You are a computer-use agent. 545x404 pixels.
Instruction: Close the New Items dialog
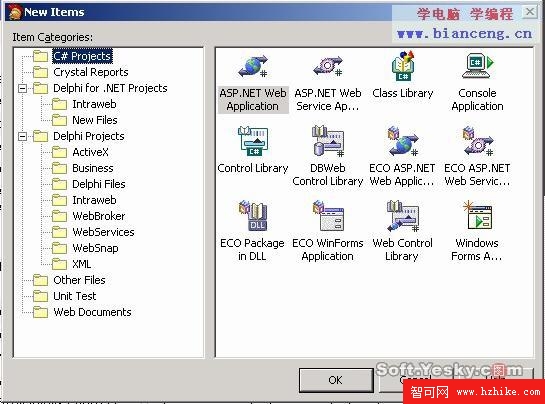tap(530, 12)
